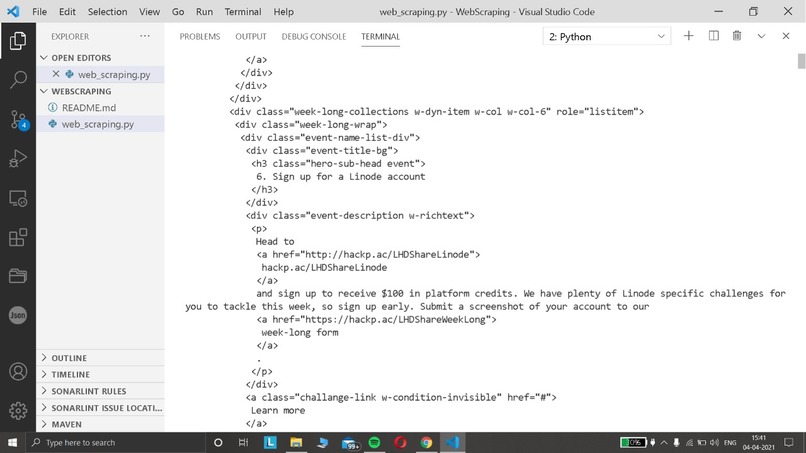This screenshot has height=453, width=806.
Task: Click '6. Sign up for a Linode account' text
Action: click(341, 176)
